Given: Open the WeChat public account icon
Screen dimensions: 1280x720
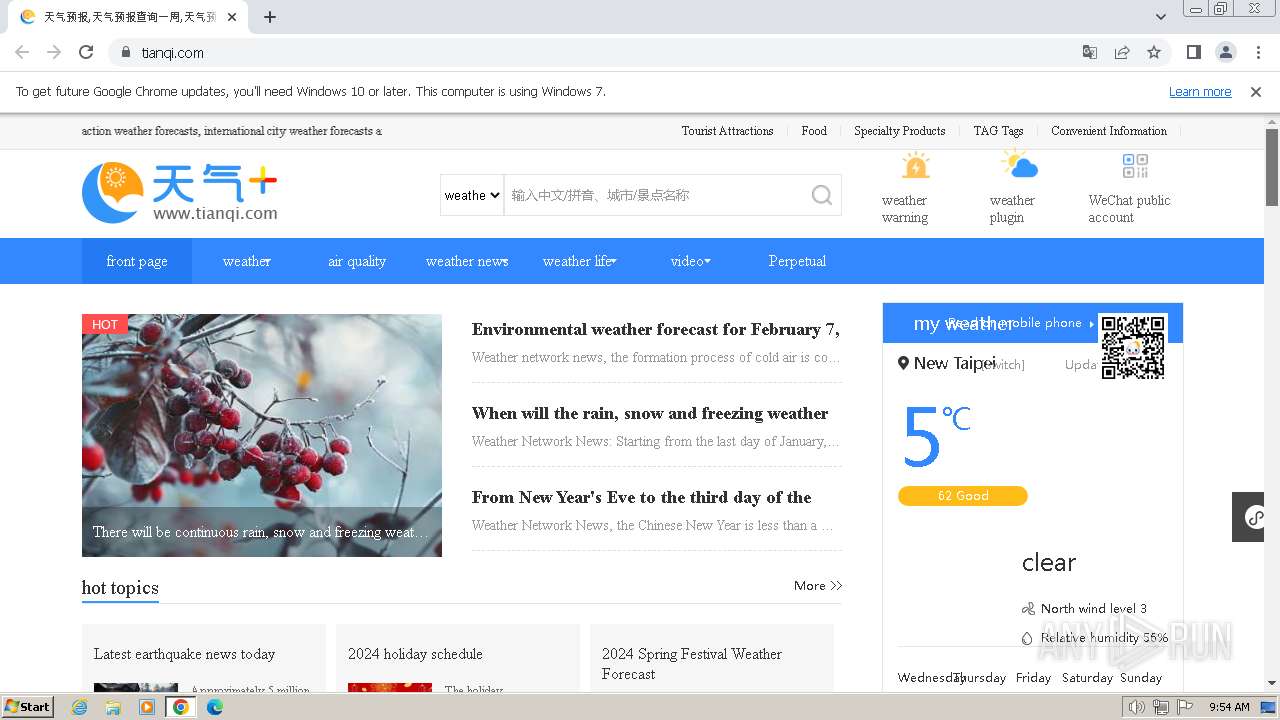Looking at the screenshot, I should (x=1135, y=166).
